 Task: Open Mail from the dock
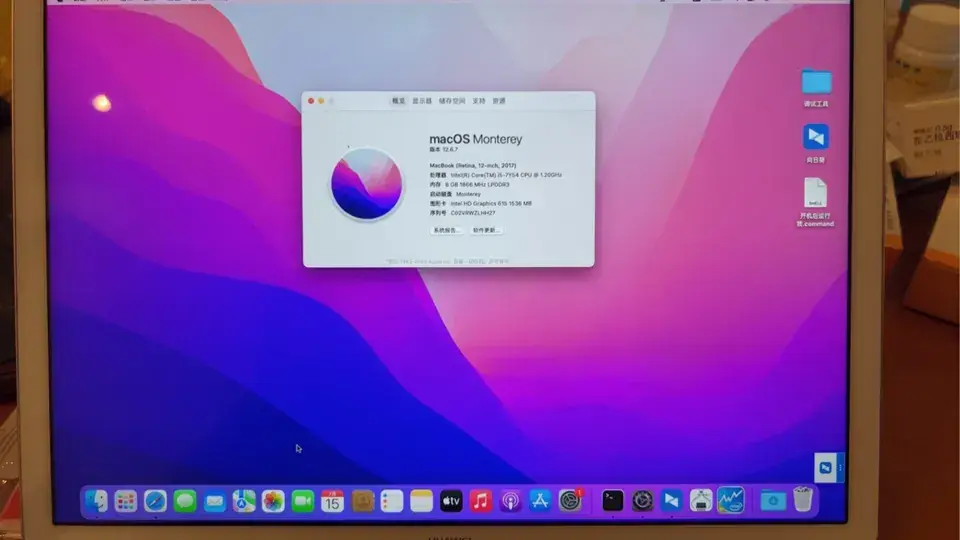(214, 501)
